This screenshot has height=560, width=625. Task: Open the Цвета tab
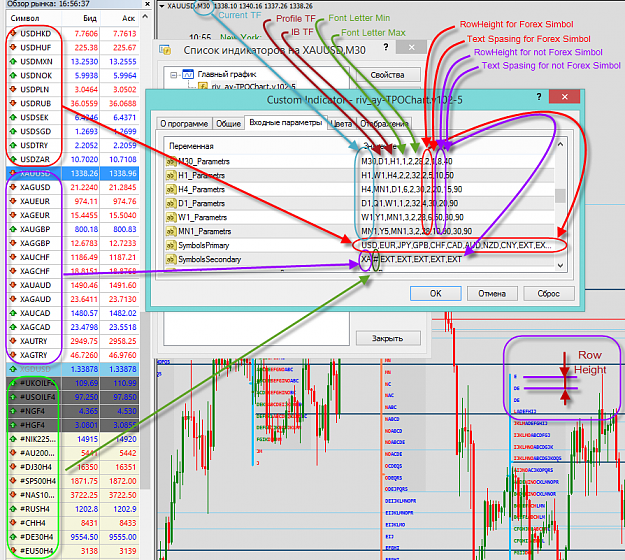(x=342, y=124)
